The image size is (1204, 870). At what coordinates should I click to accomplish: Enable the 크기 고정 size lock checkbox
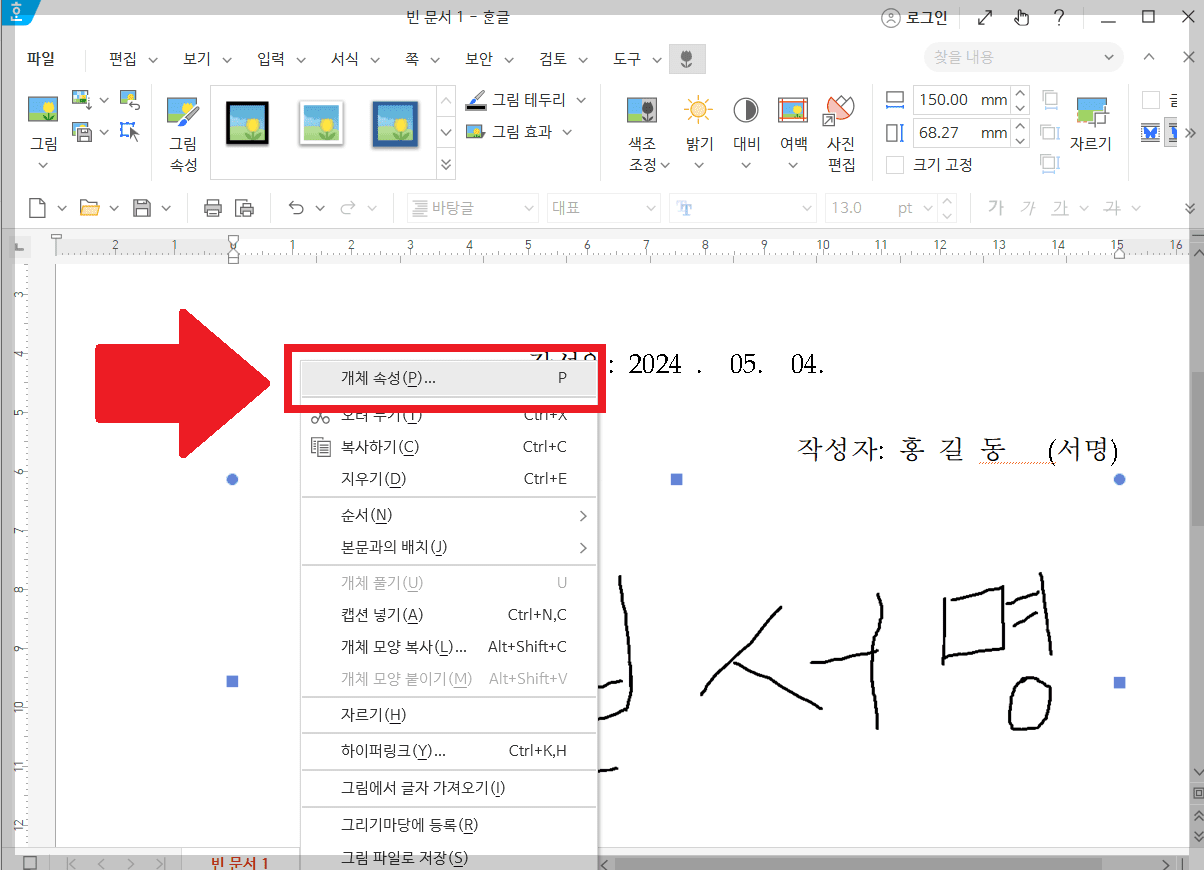(893, 164)
